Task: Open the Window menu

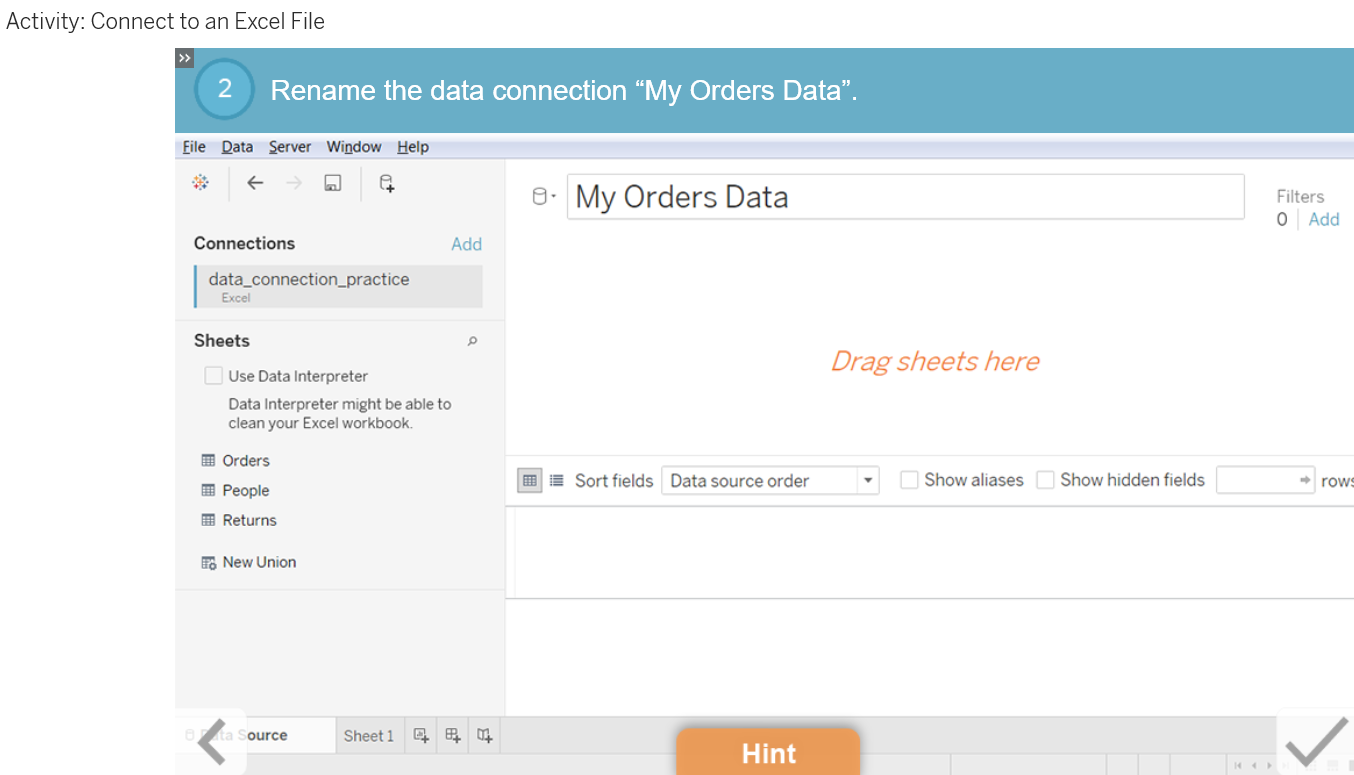Action: pos(354,147)
